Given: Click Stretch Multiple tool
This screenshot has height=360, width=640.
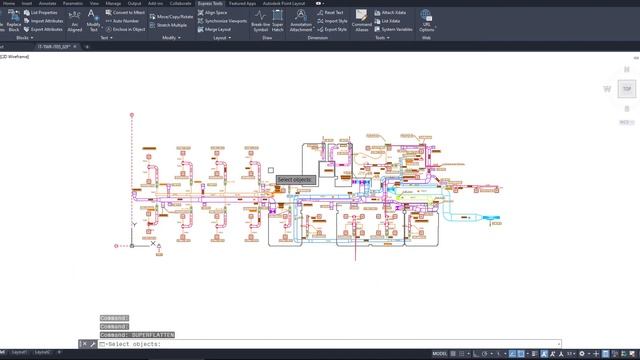Looking at the screenshot, I should tap(168, 25).
